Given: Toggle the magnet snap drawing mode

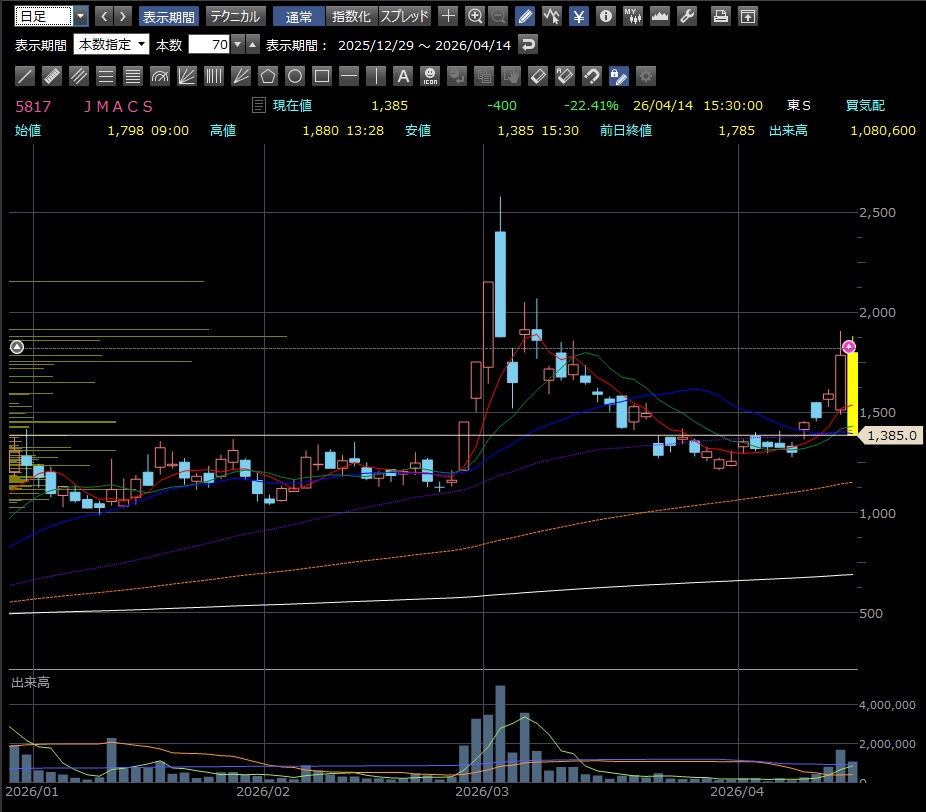Looking at the screenshot, I should (592, 76).
